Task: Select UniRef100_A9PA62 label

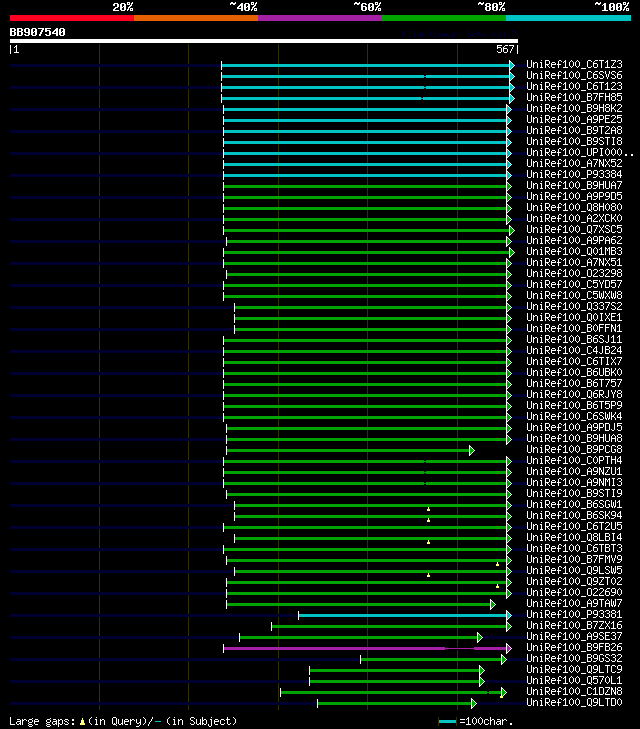Action: (x=574, y=240)
